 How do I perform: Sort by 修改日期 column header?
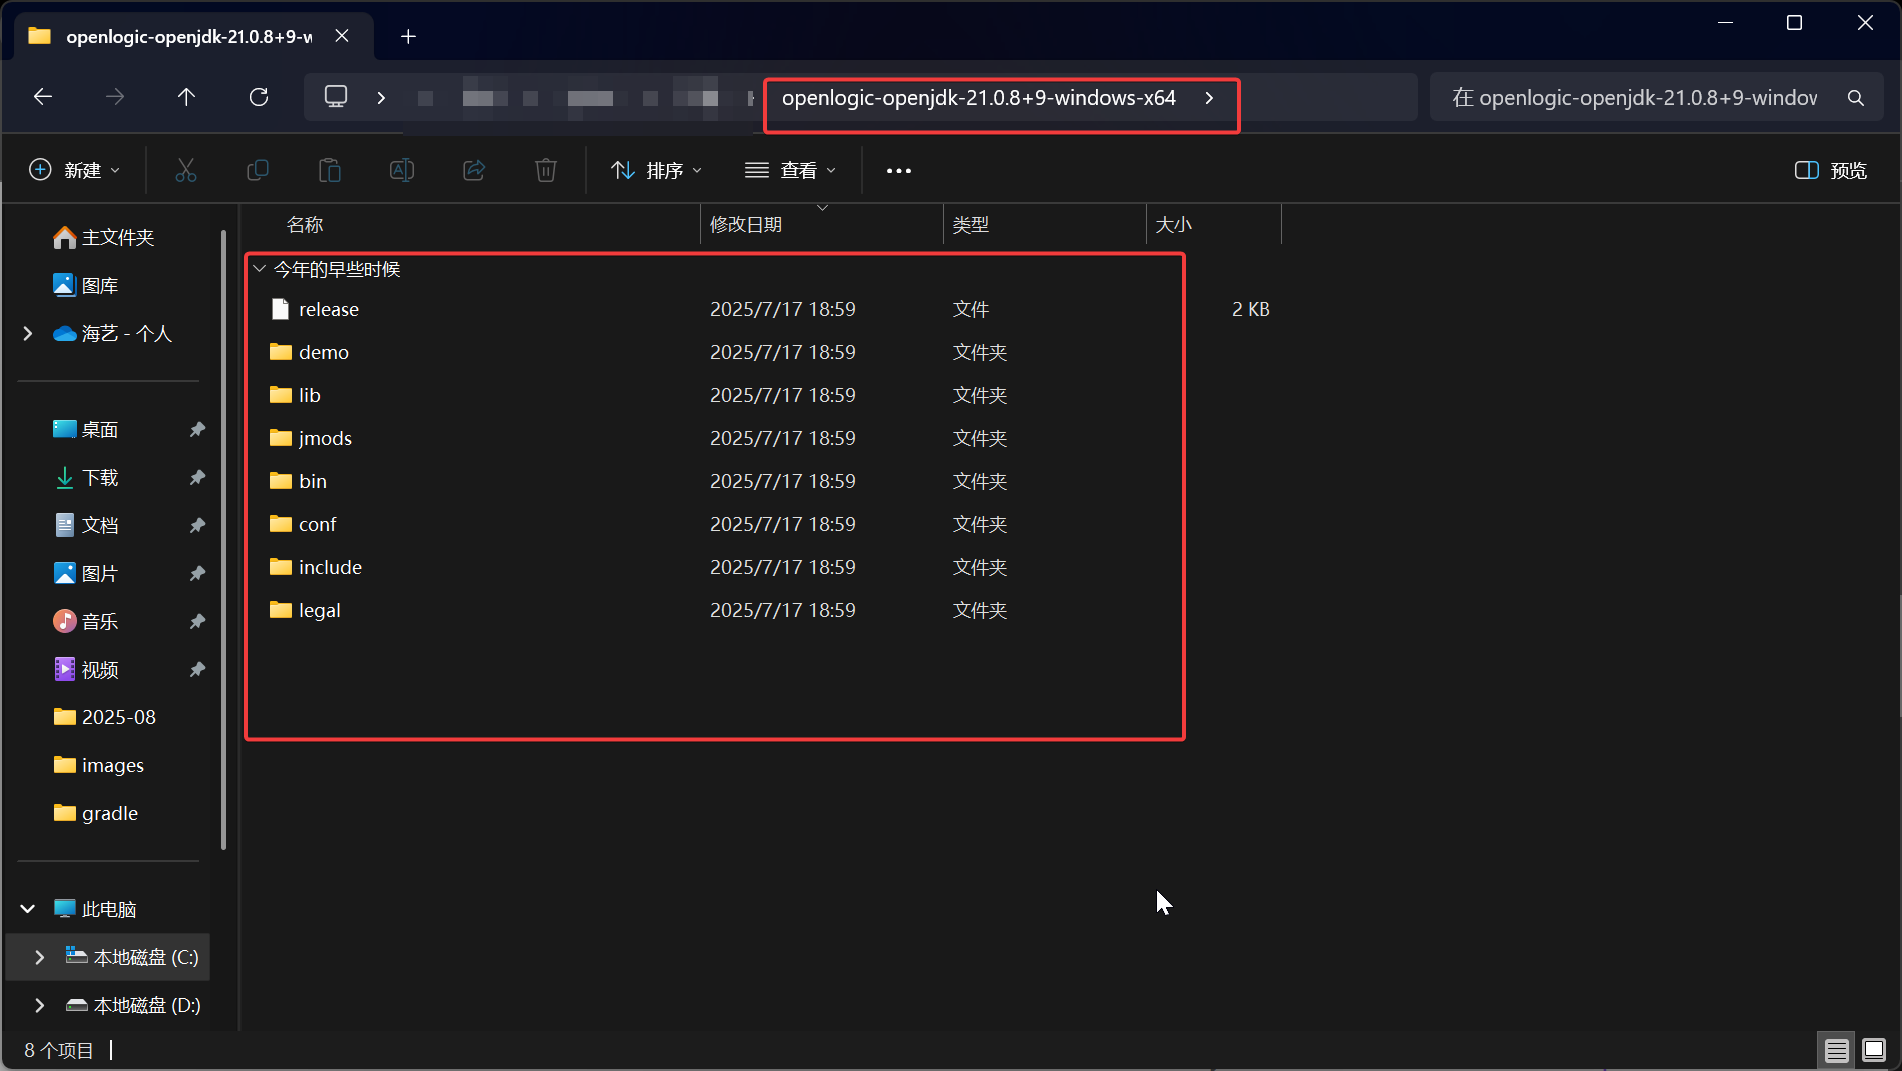coord(746,225)
